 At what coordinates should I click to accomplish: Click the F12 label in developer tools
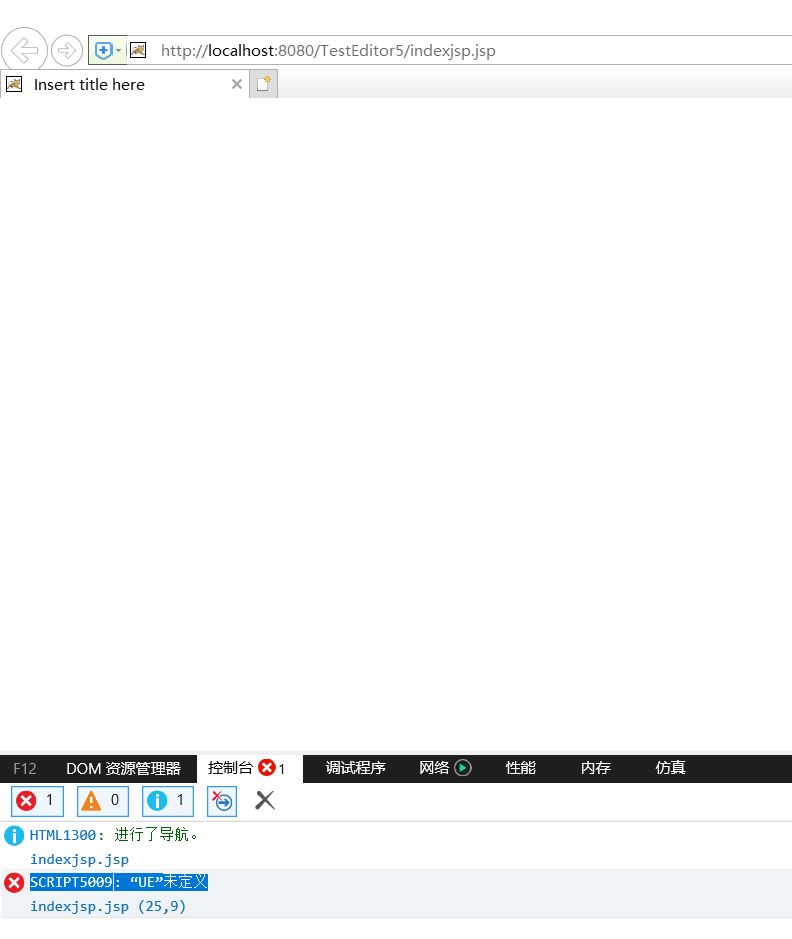click(25, 768)
